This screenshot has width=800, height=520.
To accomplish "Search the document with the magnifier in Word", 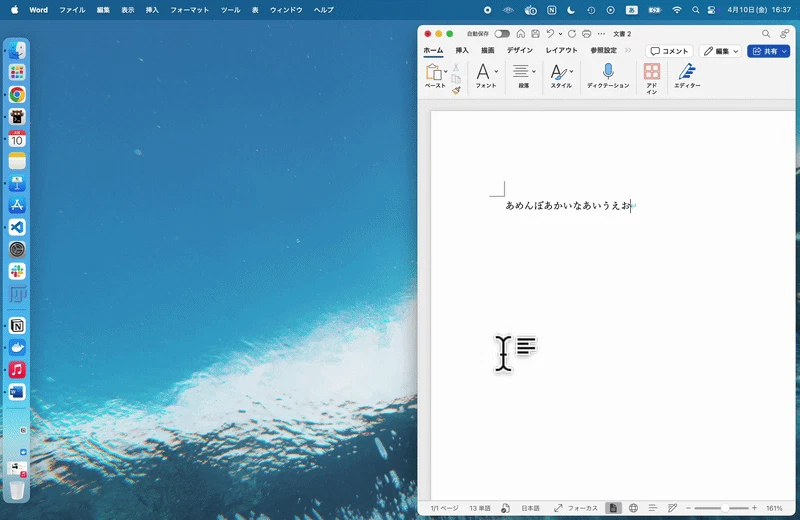I will coord(766,34).
